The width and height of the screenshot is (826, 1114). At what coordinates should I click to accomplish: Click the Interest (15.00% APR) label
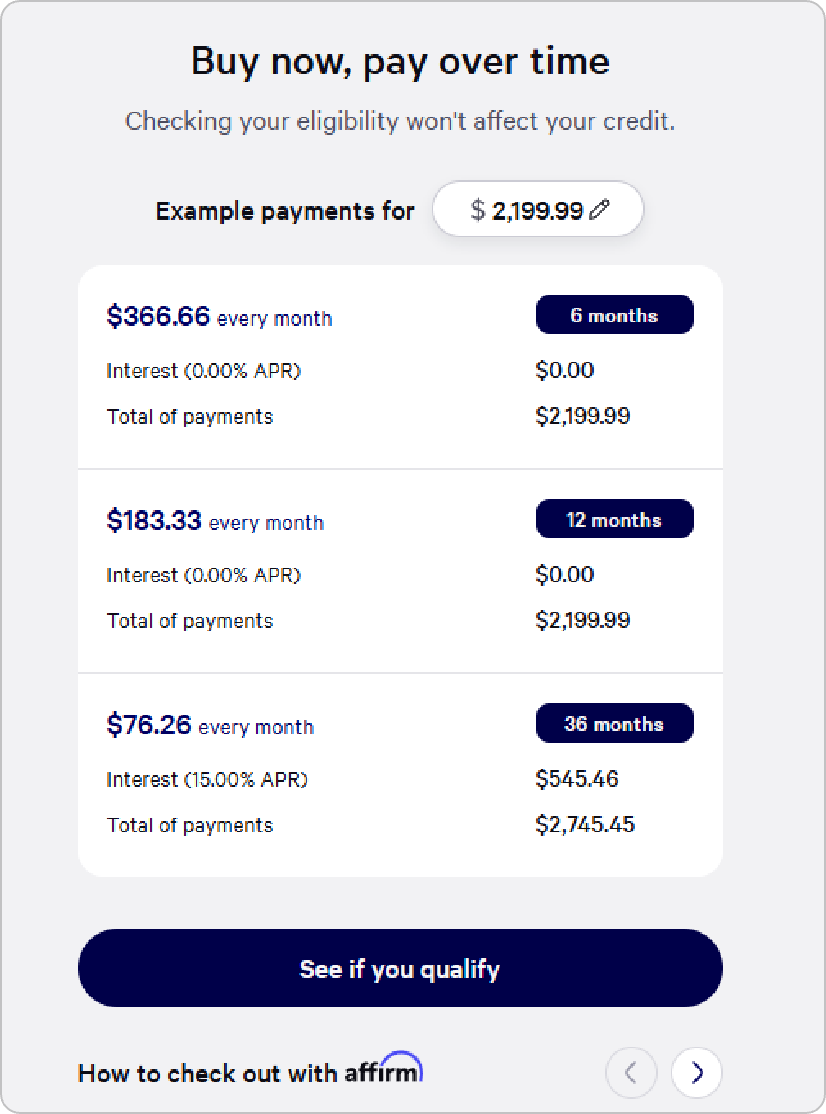click(x=207, y=779)
